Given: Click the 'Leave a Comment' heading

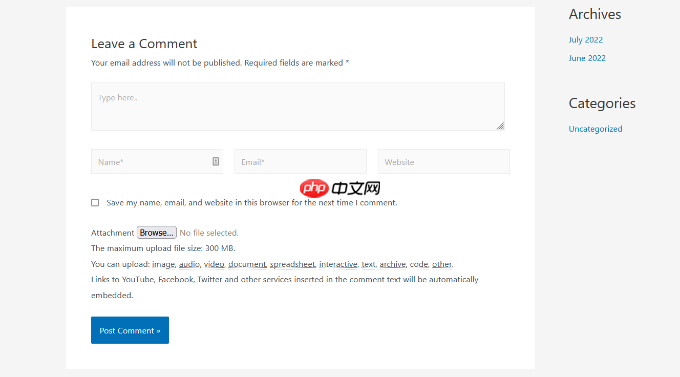Looking at the screenshot, I should tap(144, 43).
